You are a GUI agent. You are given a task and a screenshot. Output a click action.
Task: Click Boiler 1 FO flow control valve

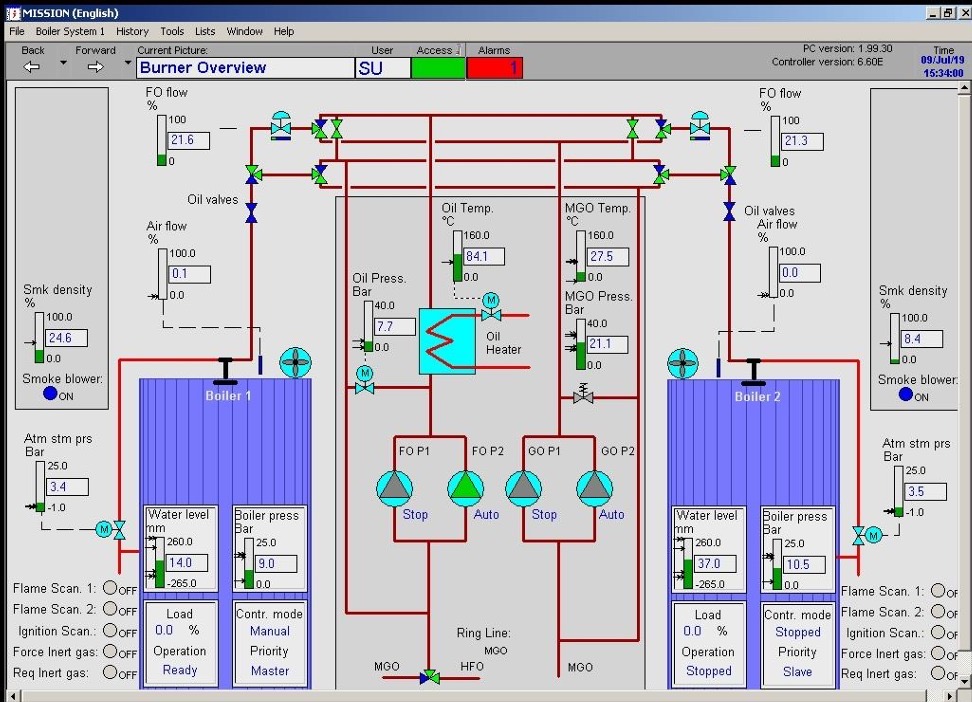[x=281, y=126]
